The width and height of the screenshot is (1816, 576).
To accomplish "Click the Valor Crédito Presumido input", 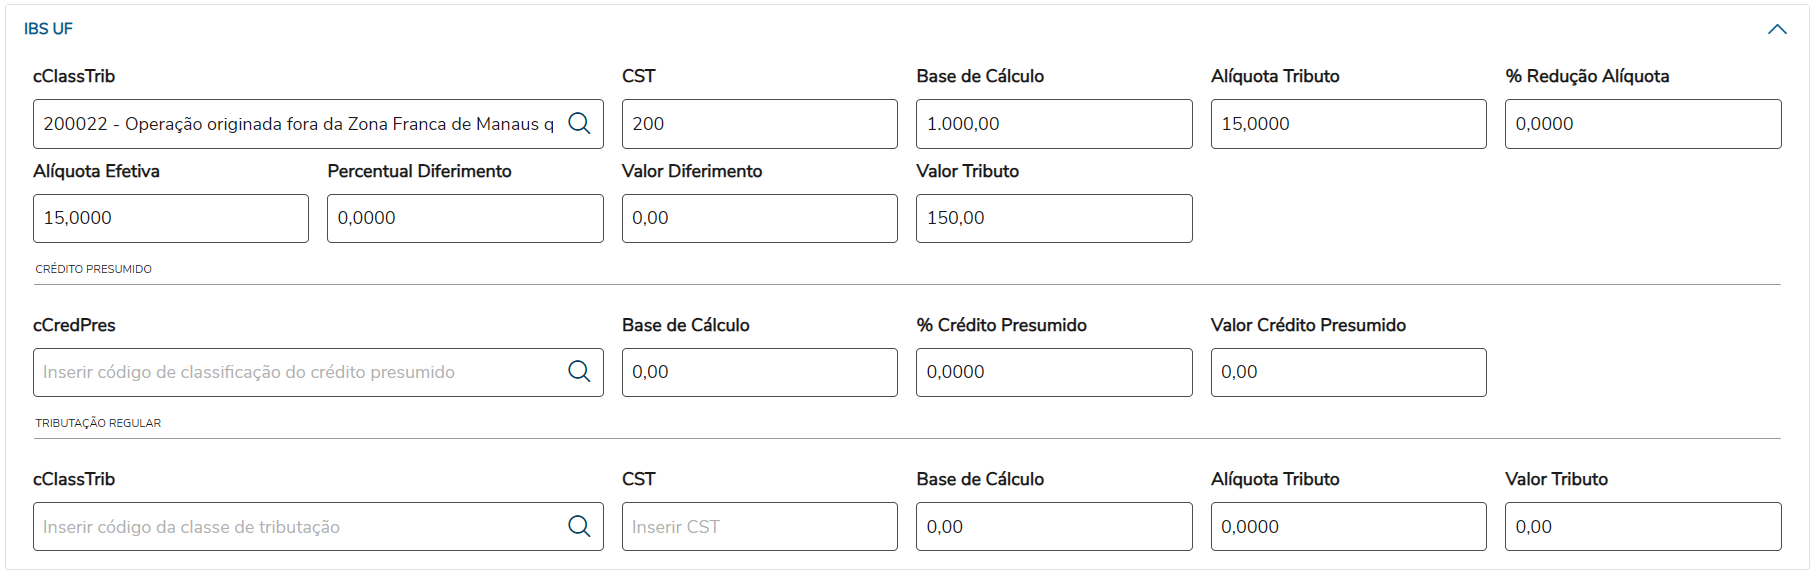I will tap(1348, 372).
